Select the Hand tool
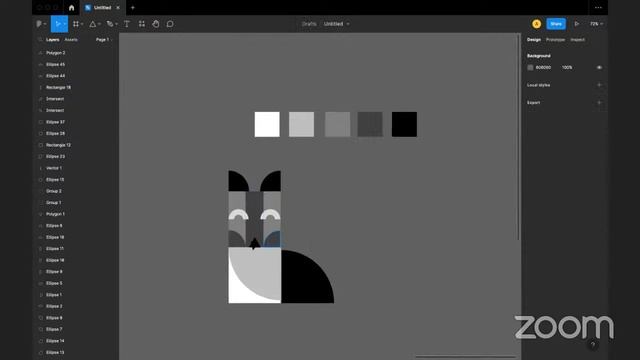The height and width of the screenshot is (360, 640). 156,24
